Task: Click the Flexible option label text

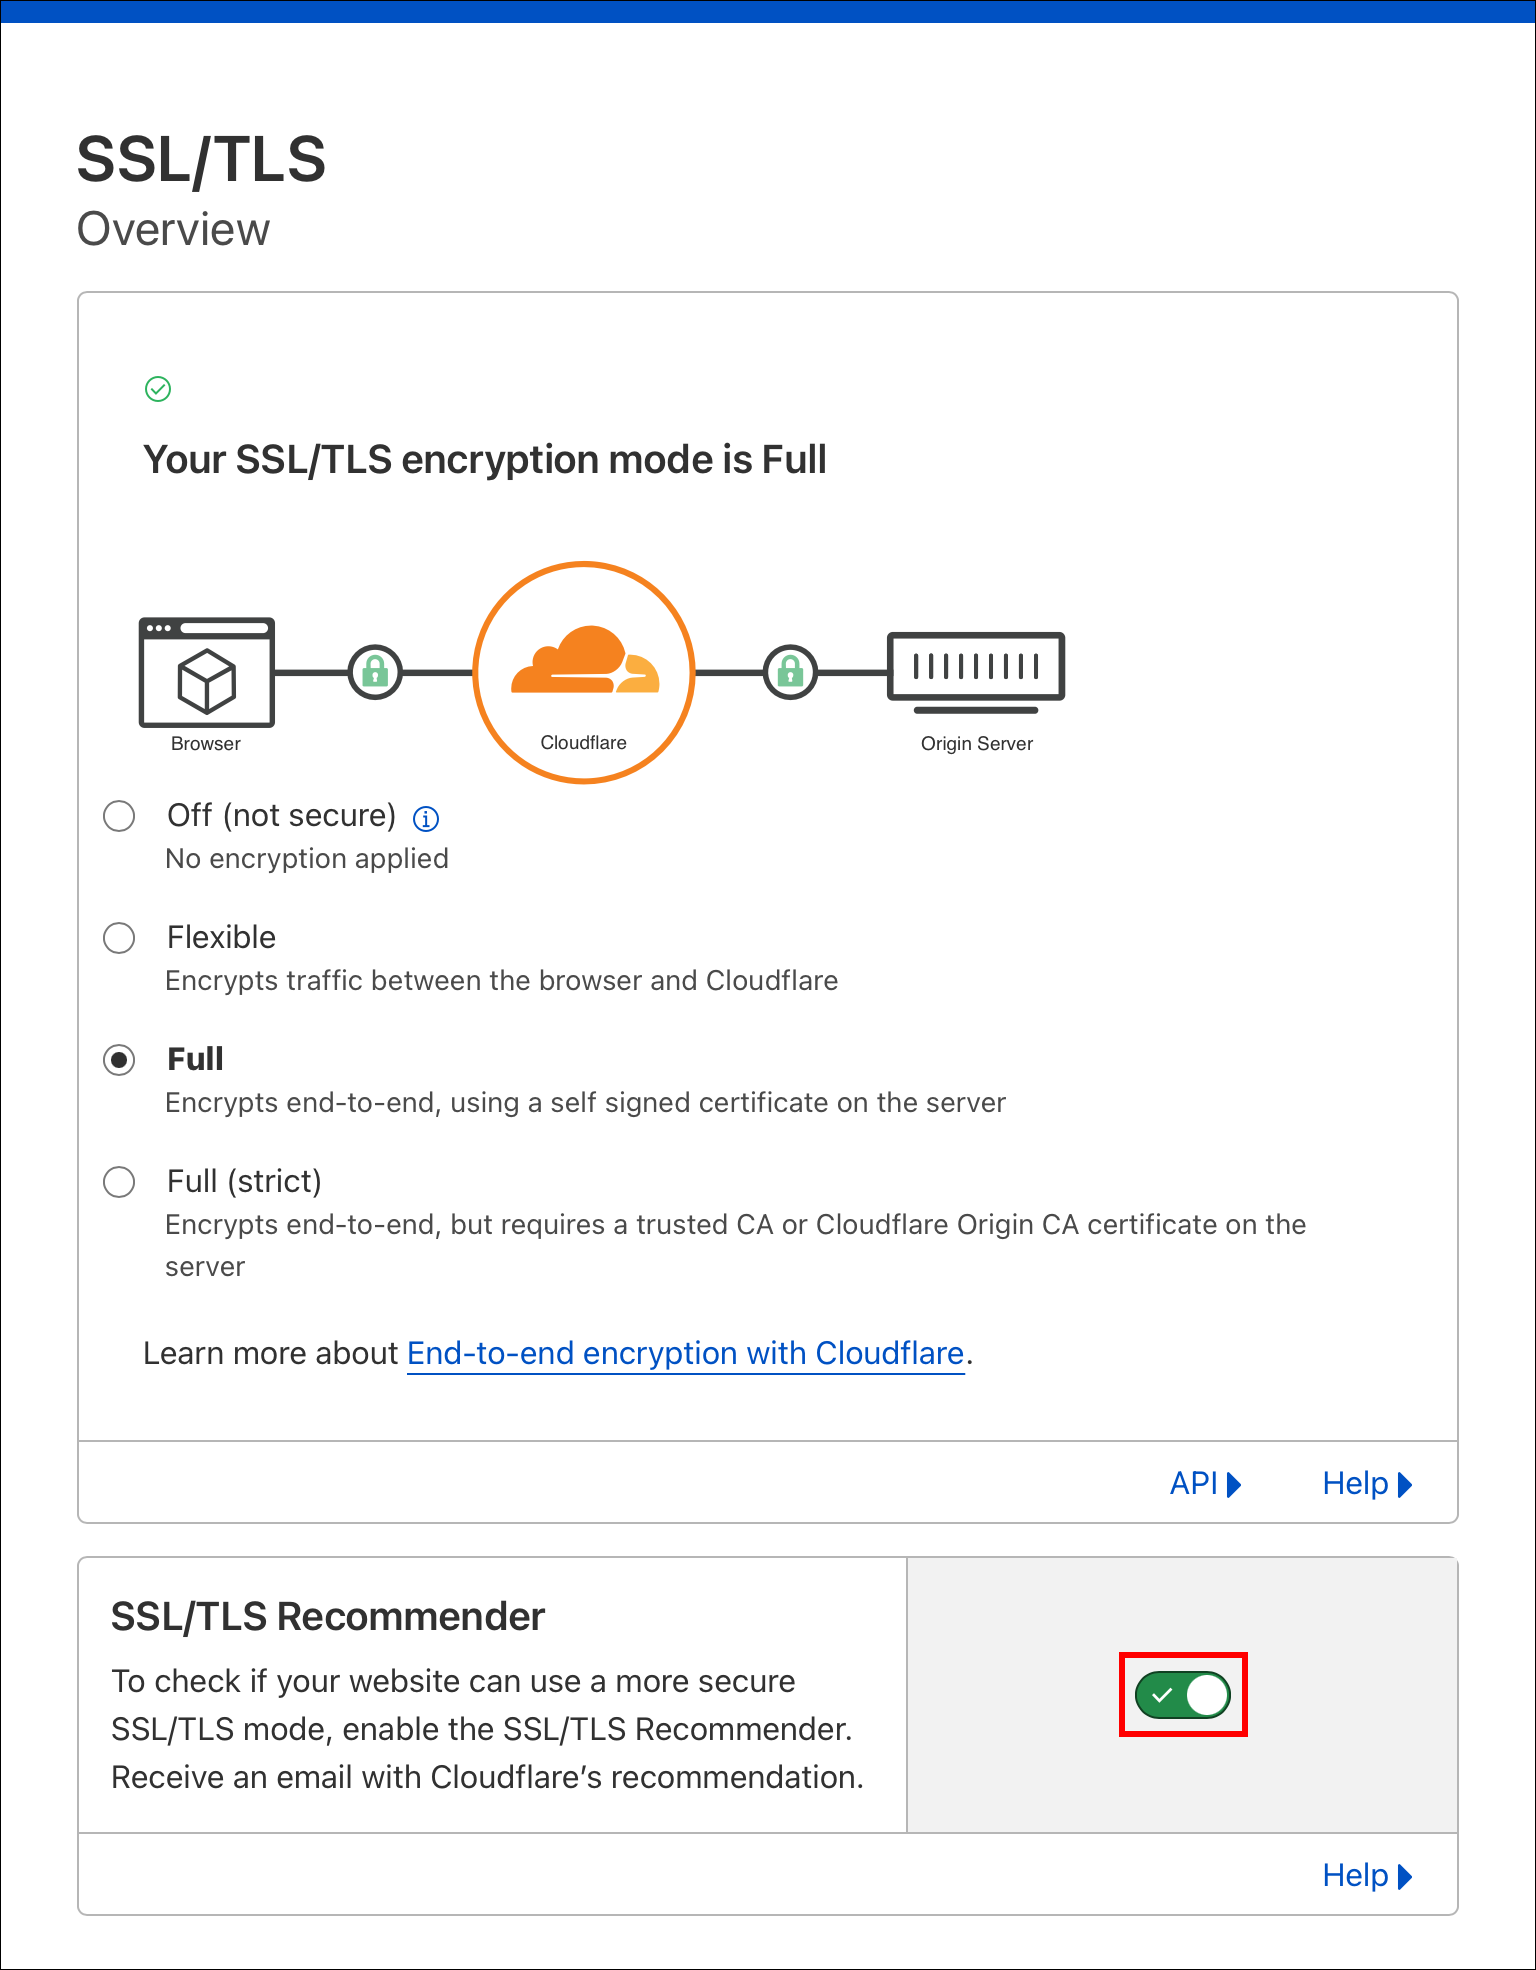Action: 221,938
